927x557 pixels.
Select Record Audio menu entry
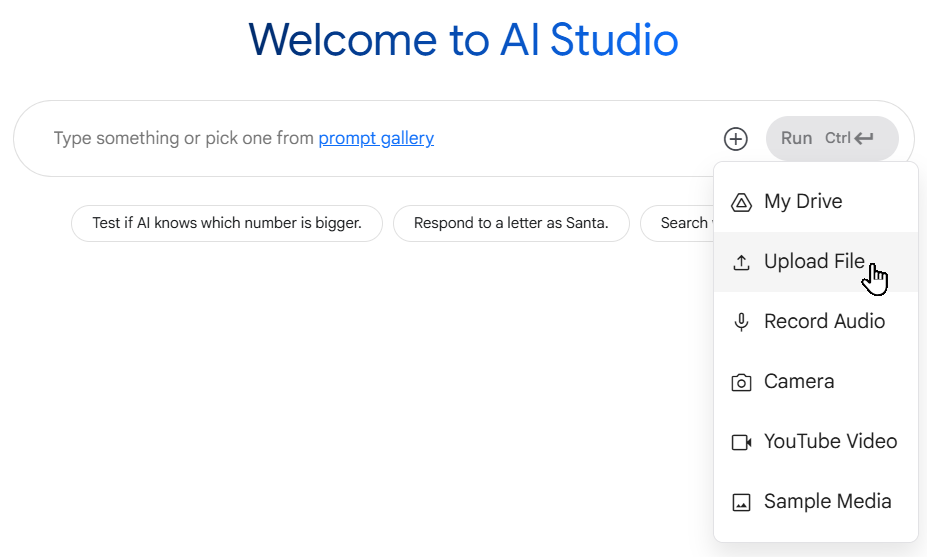tap(816, 322)
